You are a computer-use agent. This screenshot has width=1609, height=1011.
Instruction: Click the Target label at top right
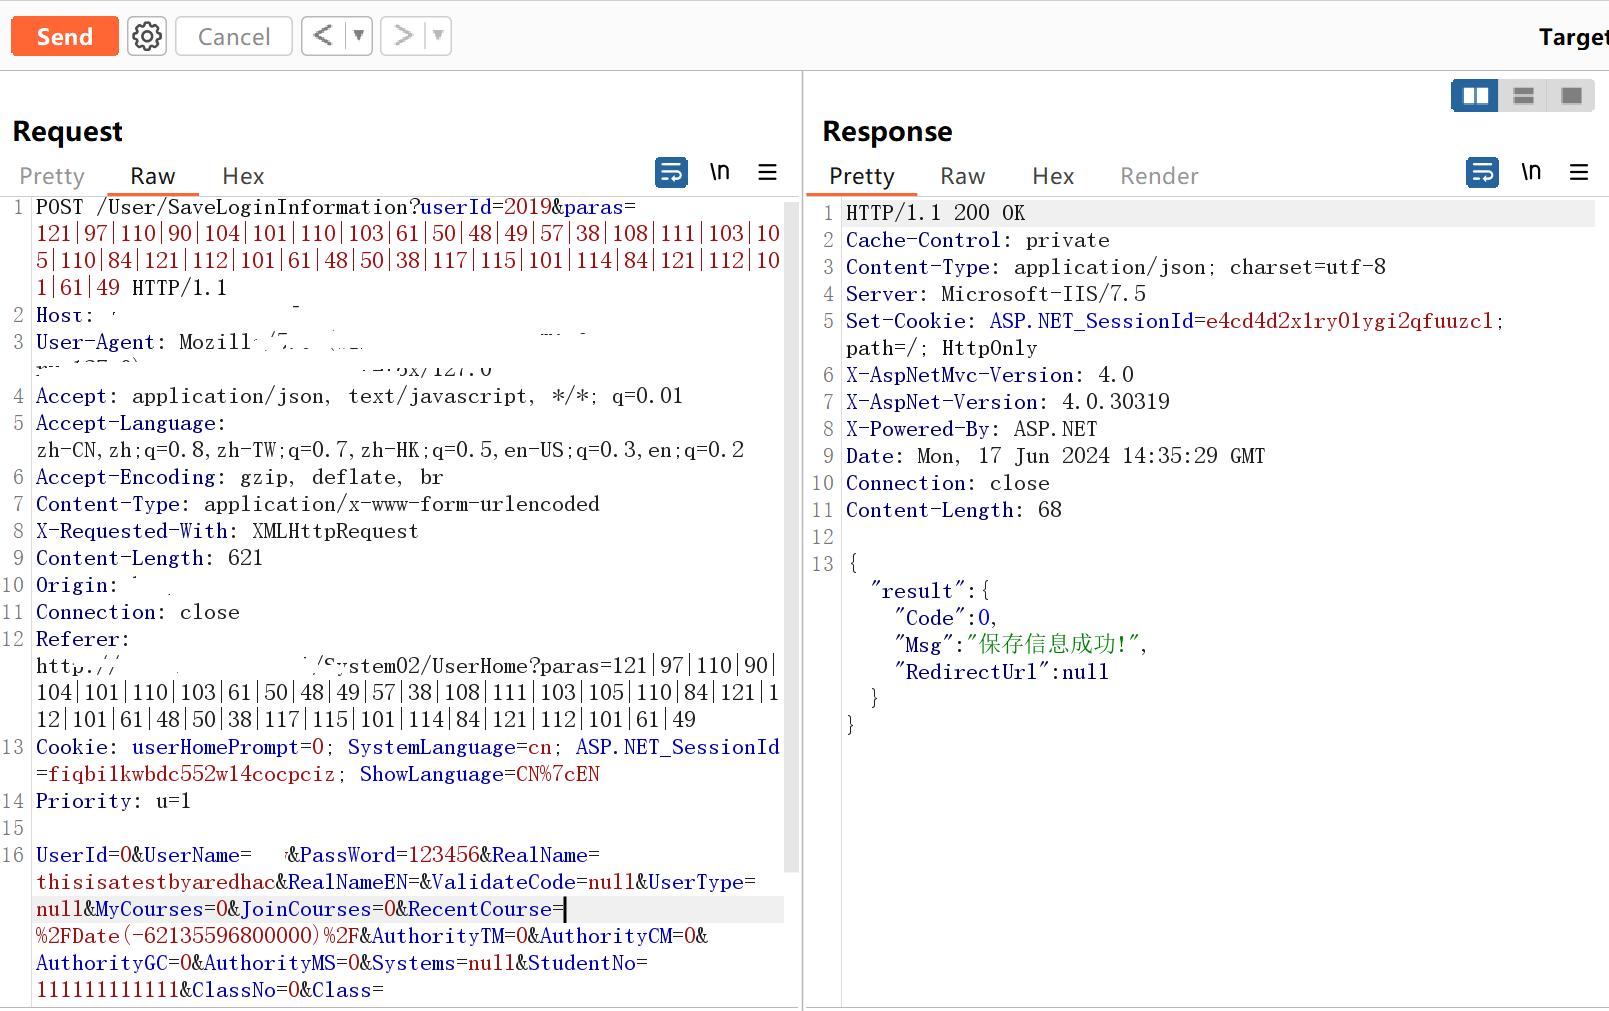(1573, 37)
